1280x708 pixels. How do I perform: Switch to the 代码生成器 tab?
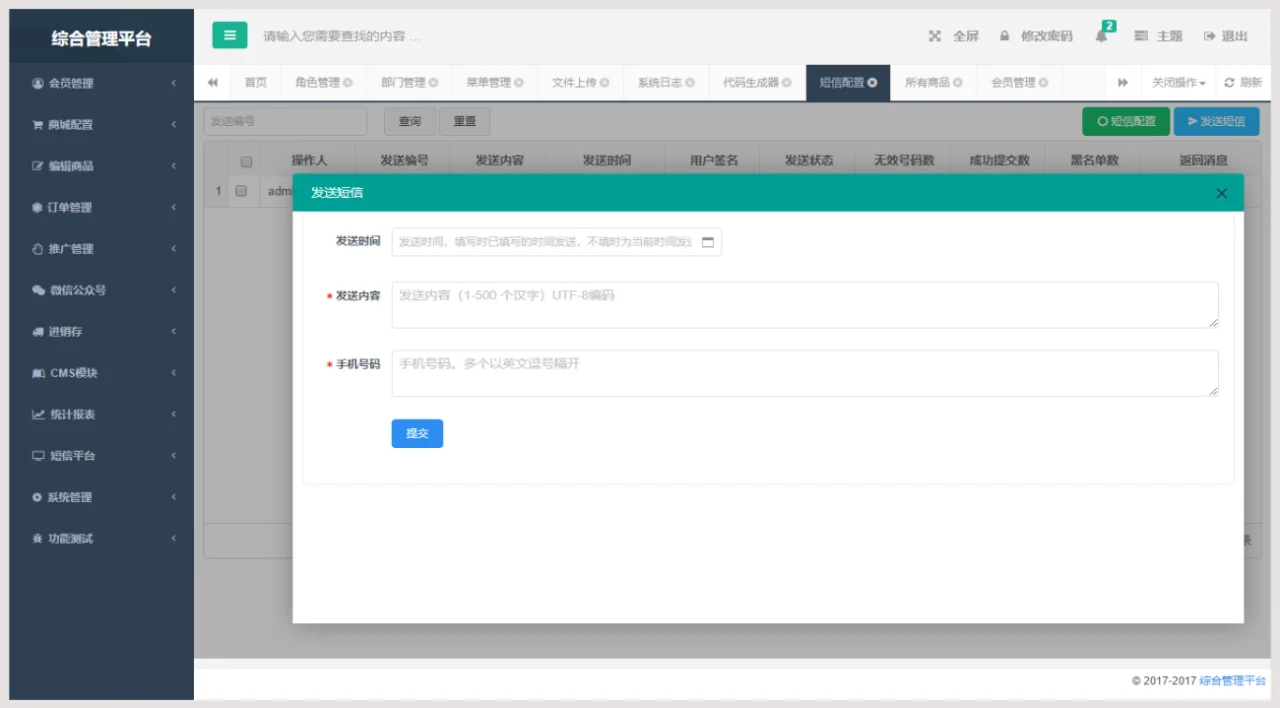[754, 82]
